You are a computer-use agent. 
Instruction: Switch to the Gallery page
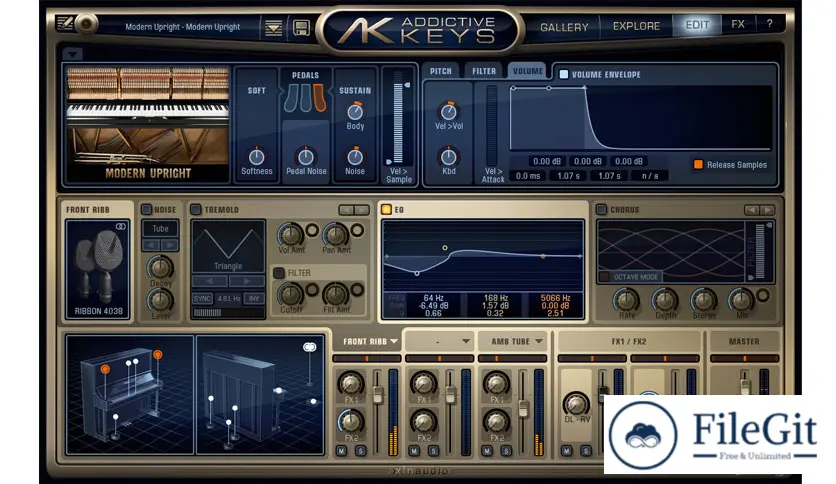click(564, 27)
